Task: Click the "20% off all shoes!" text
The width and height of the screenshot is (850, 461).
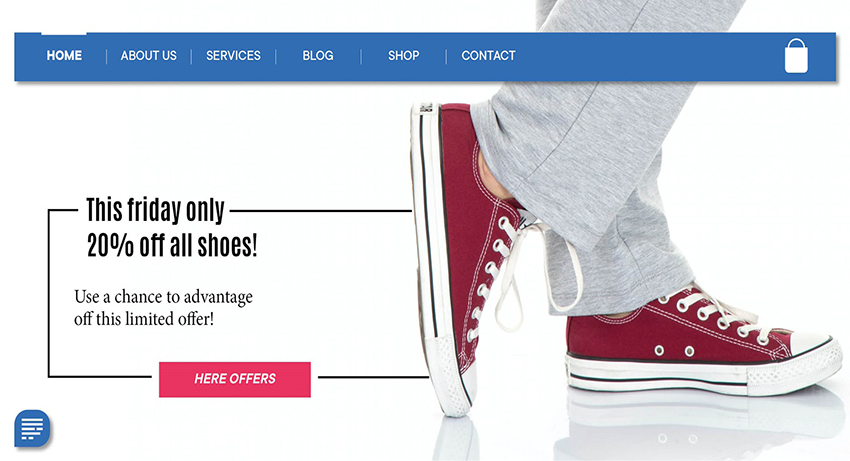Action: coord(172,245)
